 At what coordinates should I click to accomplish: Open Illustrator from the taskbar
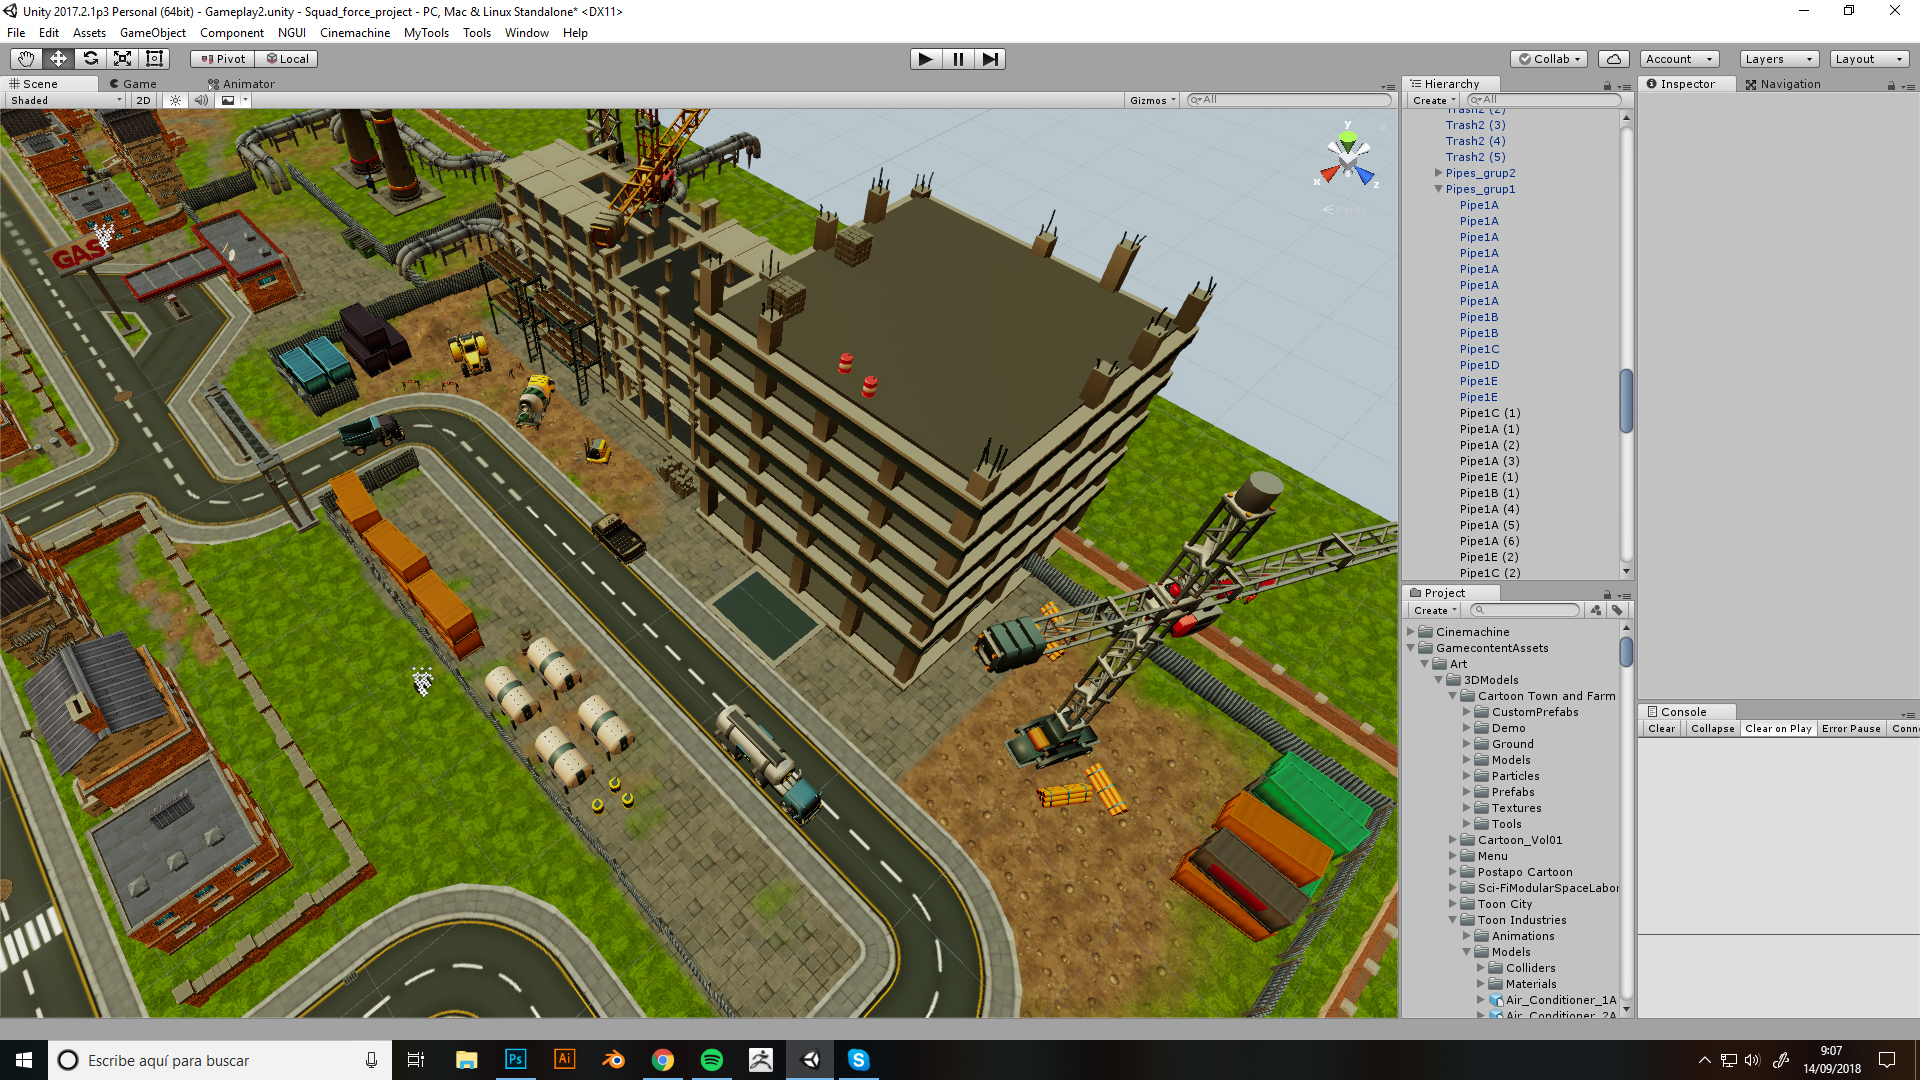564,1060
